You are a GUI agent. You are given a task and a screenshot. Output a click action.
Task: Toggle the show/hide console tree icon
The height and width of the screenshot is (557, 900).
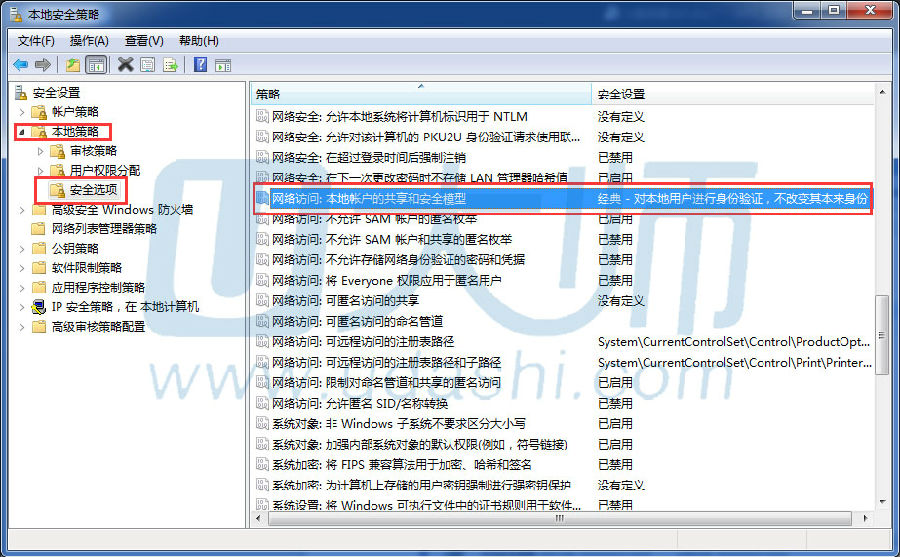tap(96, 65)
